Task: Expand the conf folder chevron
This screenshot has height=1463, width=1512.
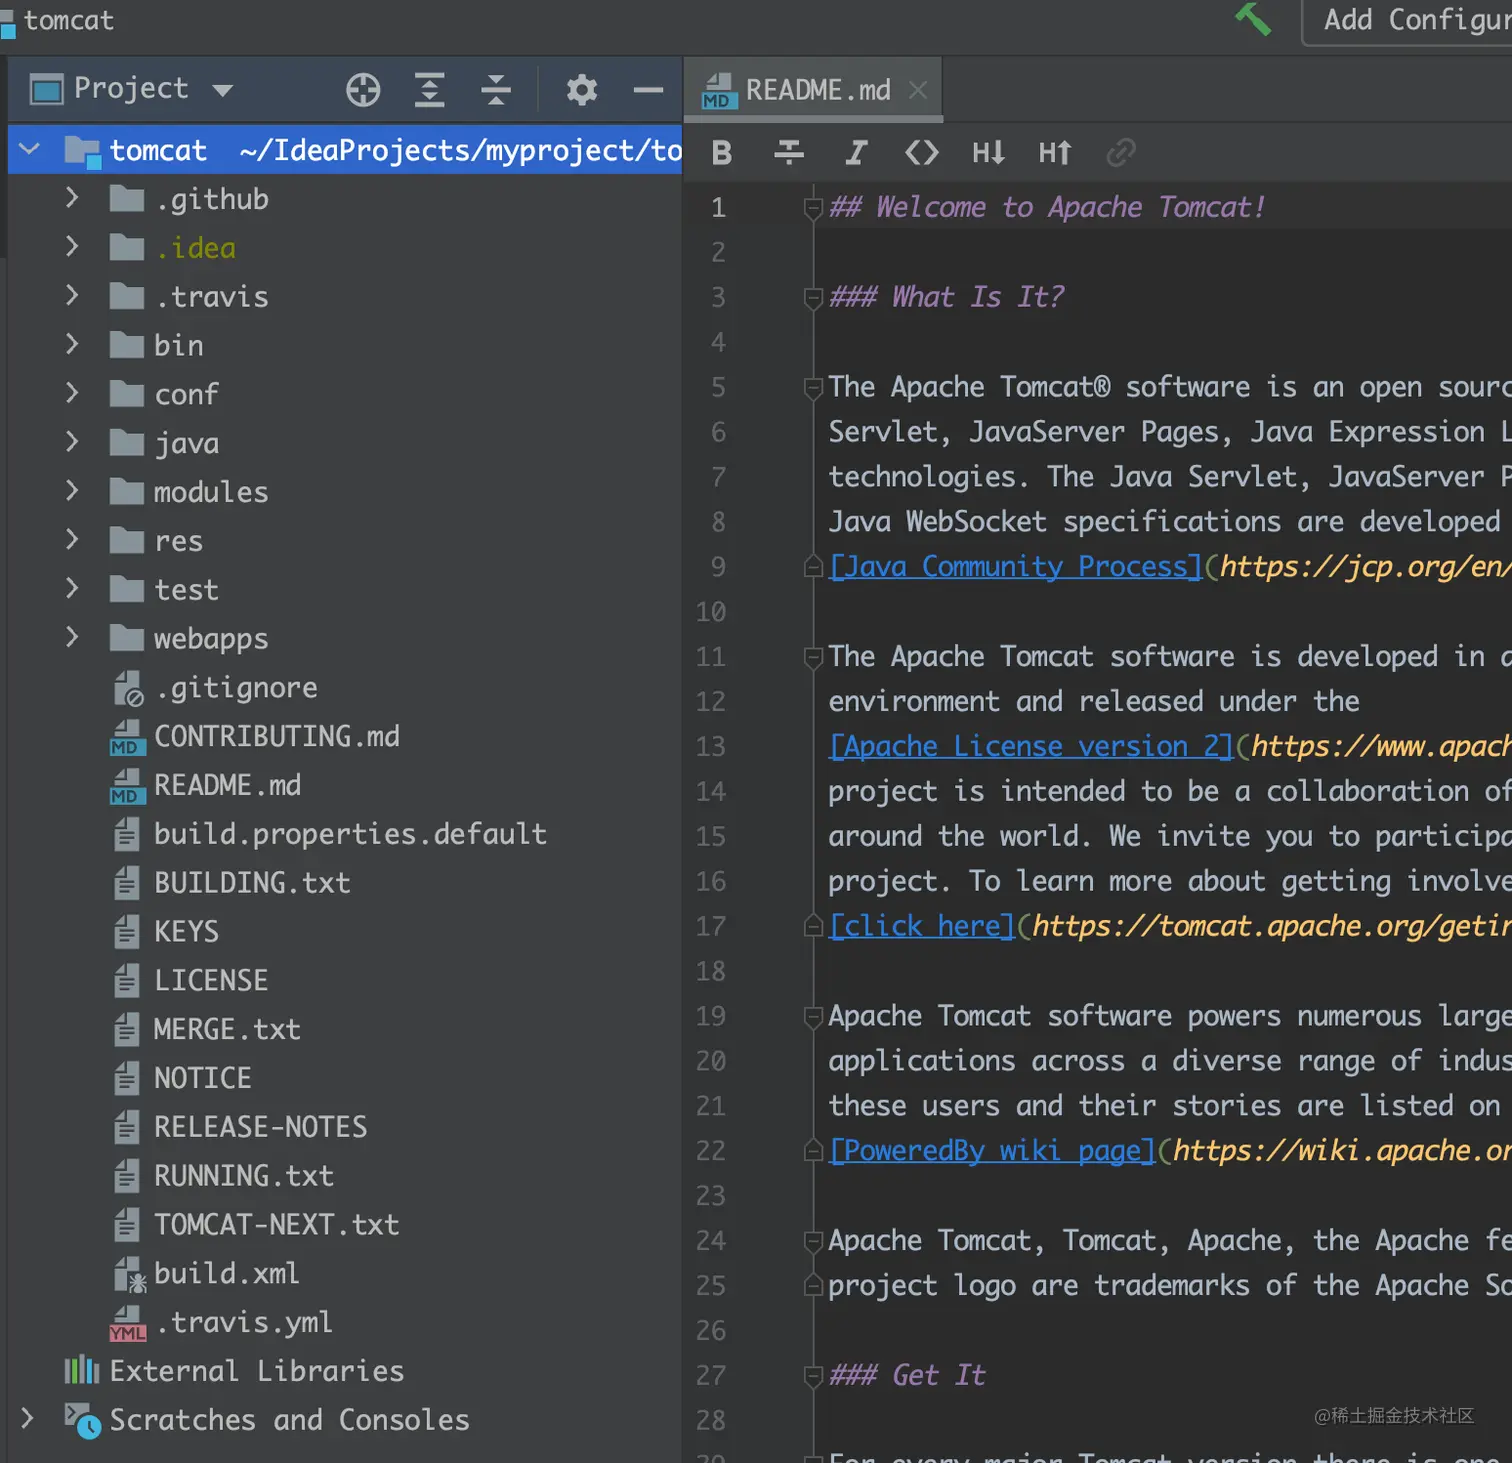Action: tap(71, 393)
